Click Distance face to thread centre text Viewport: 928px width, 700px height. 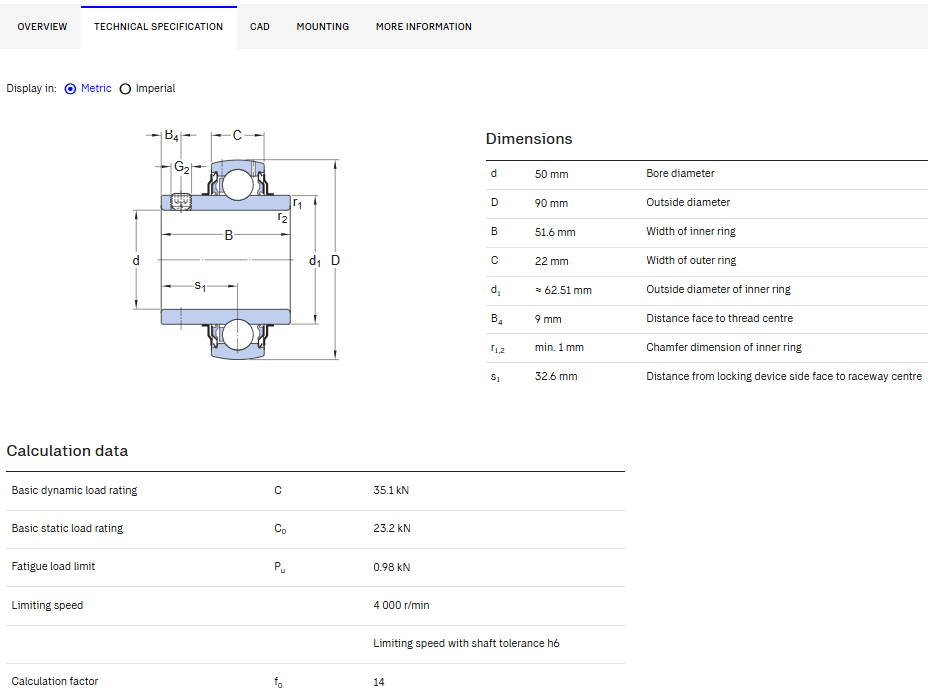point(720,318)
